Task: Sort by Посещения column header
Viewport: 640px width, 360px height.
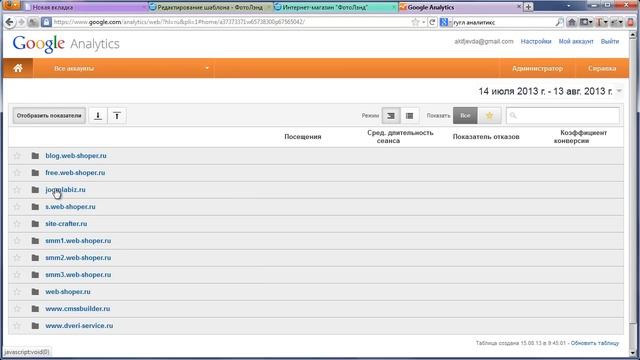Action: click(x=303, y=137)
